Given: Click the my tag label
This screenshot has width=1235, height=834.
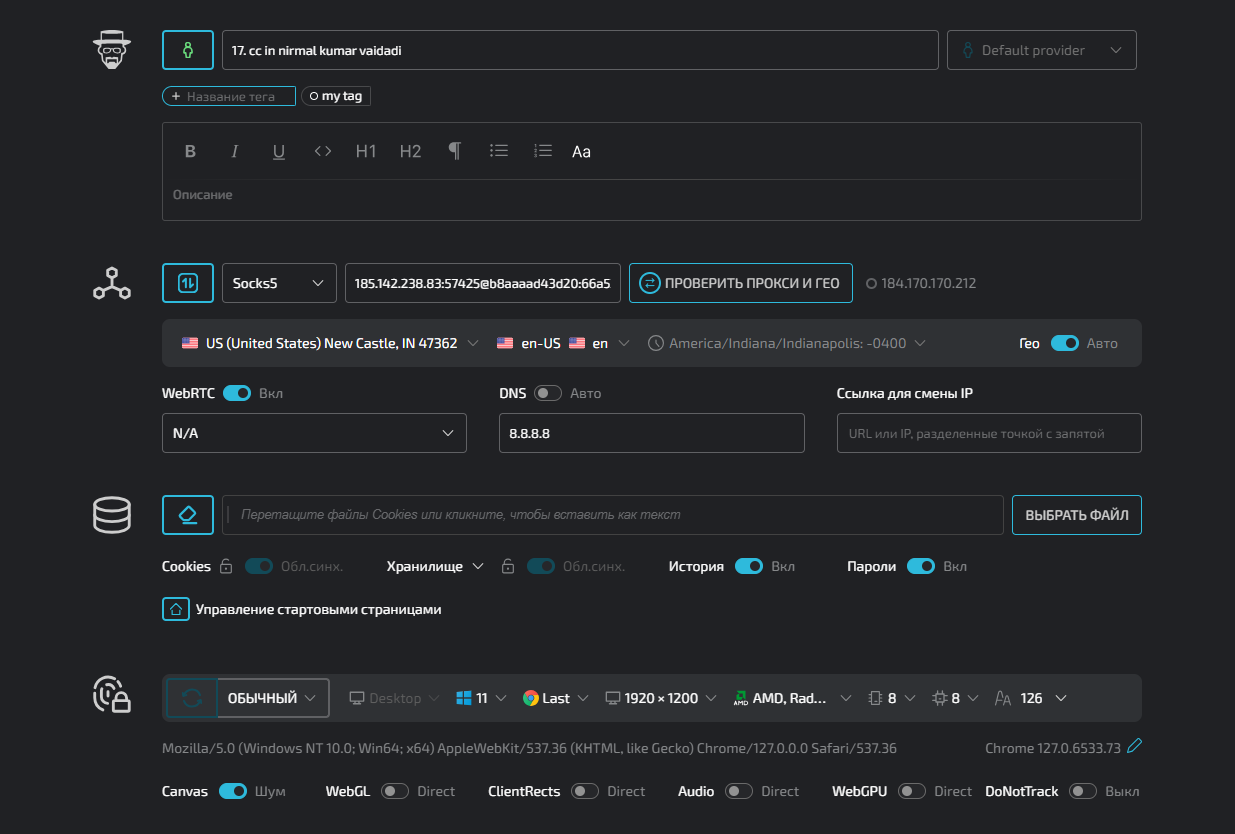Looking at the screenshot, I should [336, 96].
